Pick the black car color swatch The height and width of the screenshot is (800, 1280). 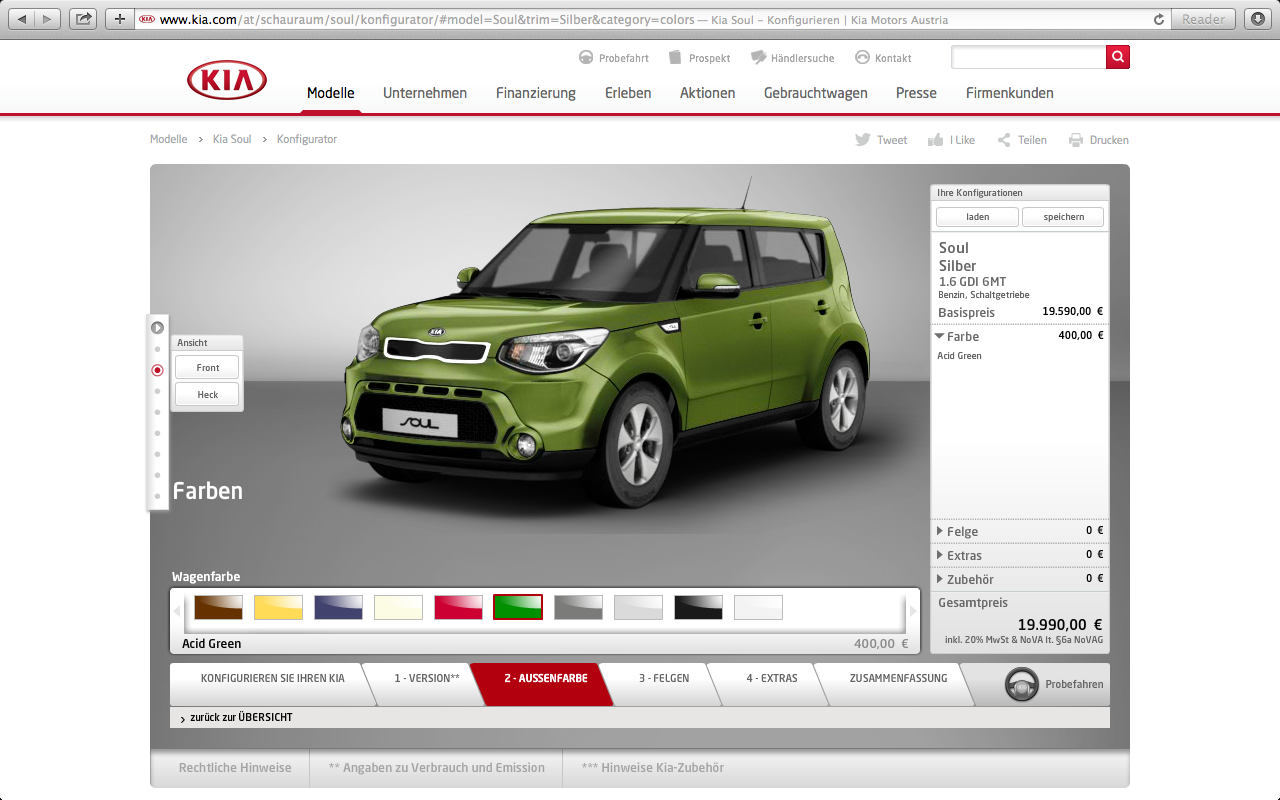tap(698, 607)
